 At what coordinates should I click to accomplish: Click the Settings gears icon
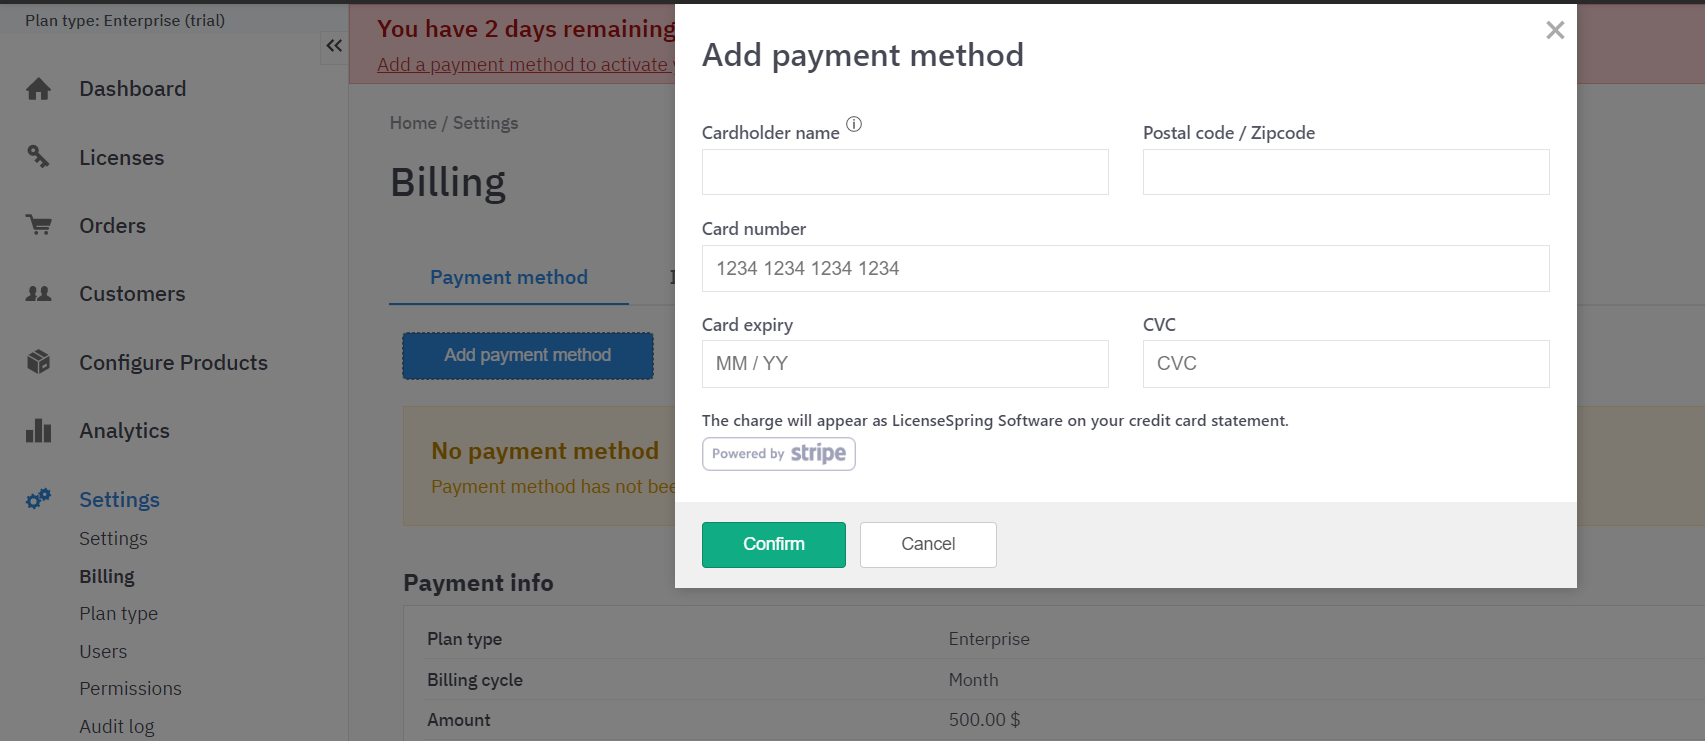(38, 499)
